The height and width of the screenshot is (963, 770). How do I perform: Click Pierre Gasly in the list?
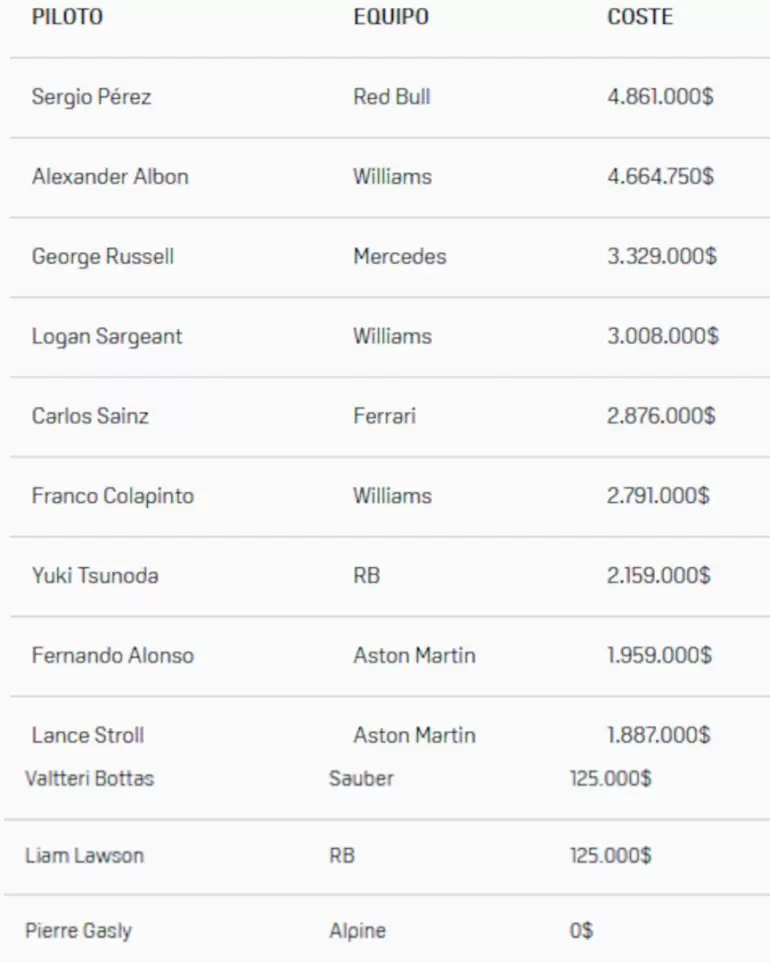(78, 931)
